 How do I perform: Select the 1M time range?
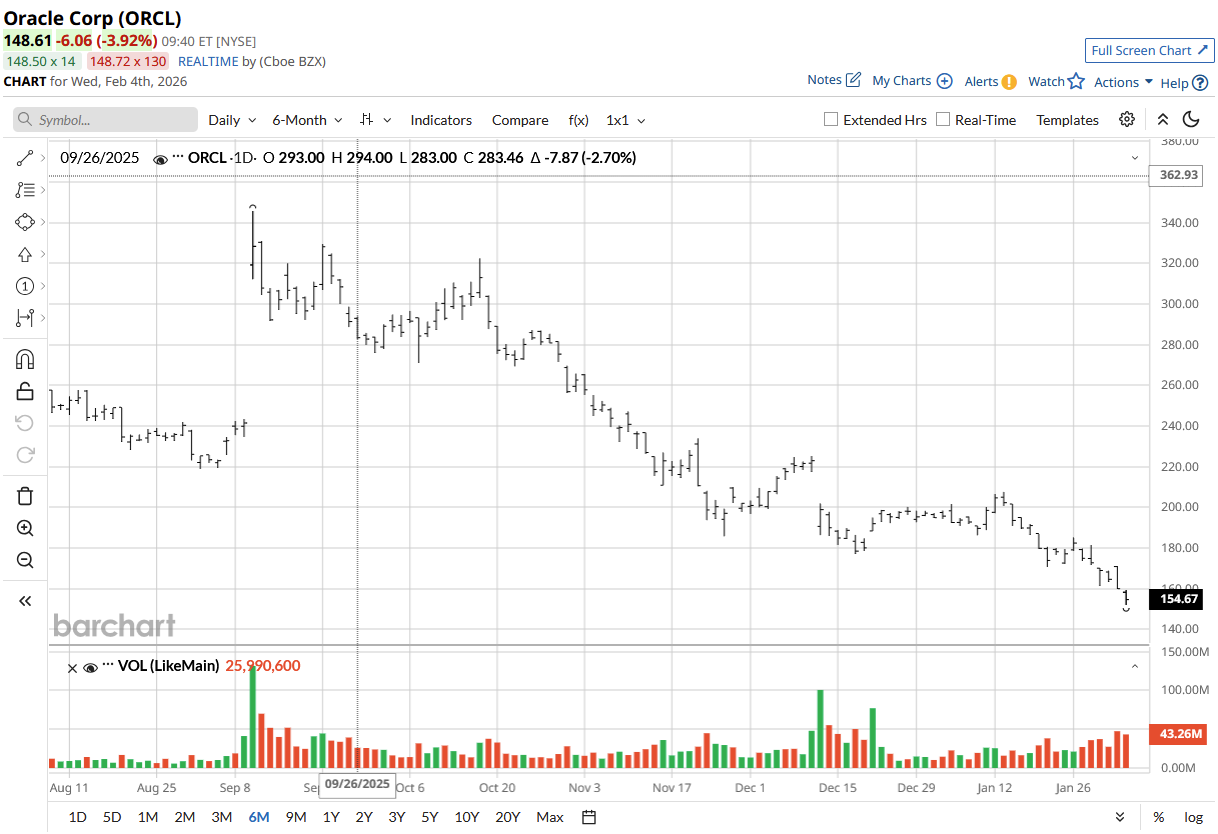(148, 817)
